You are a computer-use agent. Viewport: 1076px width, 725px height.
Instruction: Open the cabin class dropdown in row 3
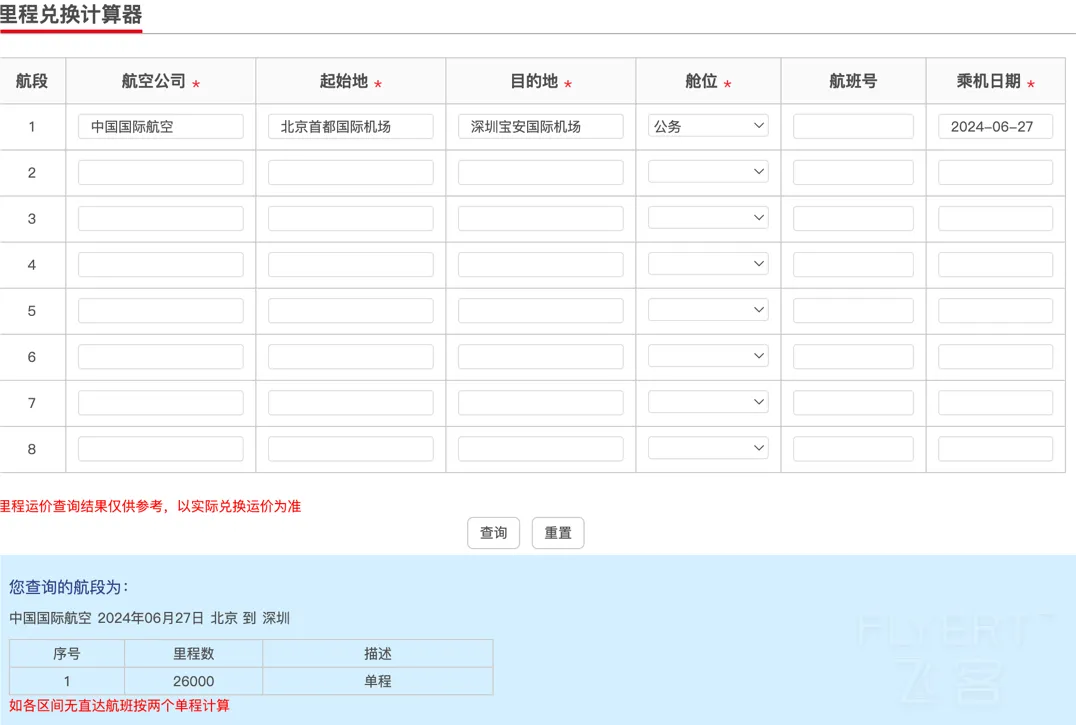[708, 218]
